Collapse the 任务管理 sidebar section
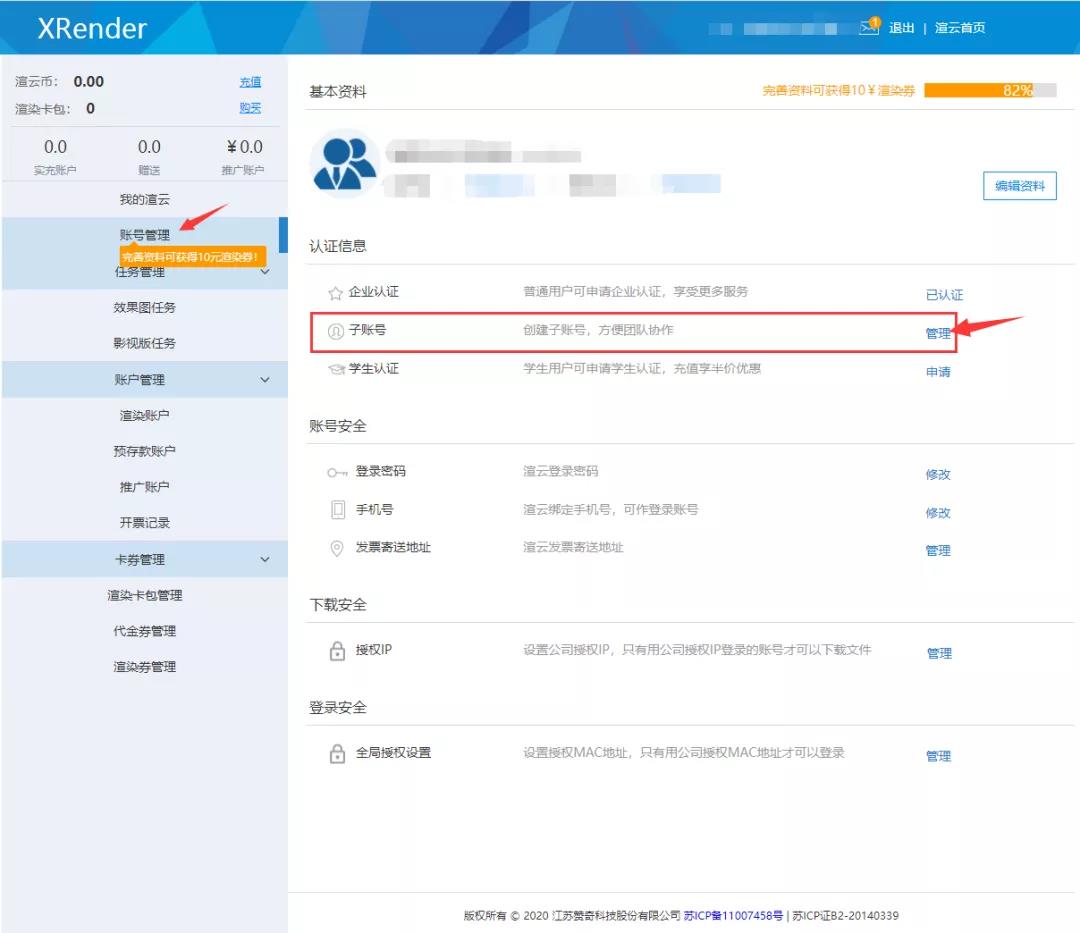This screenshot has height=933, width=1080. click(265, 272)
